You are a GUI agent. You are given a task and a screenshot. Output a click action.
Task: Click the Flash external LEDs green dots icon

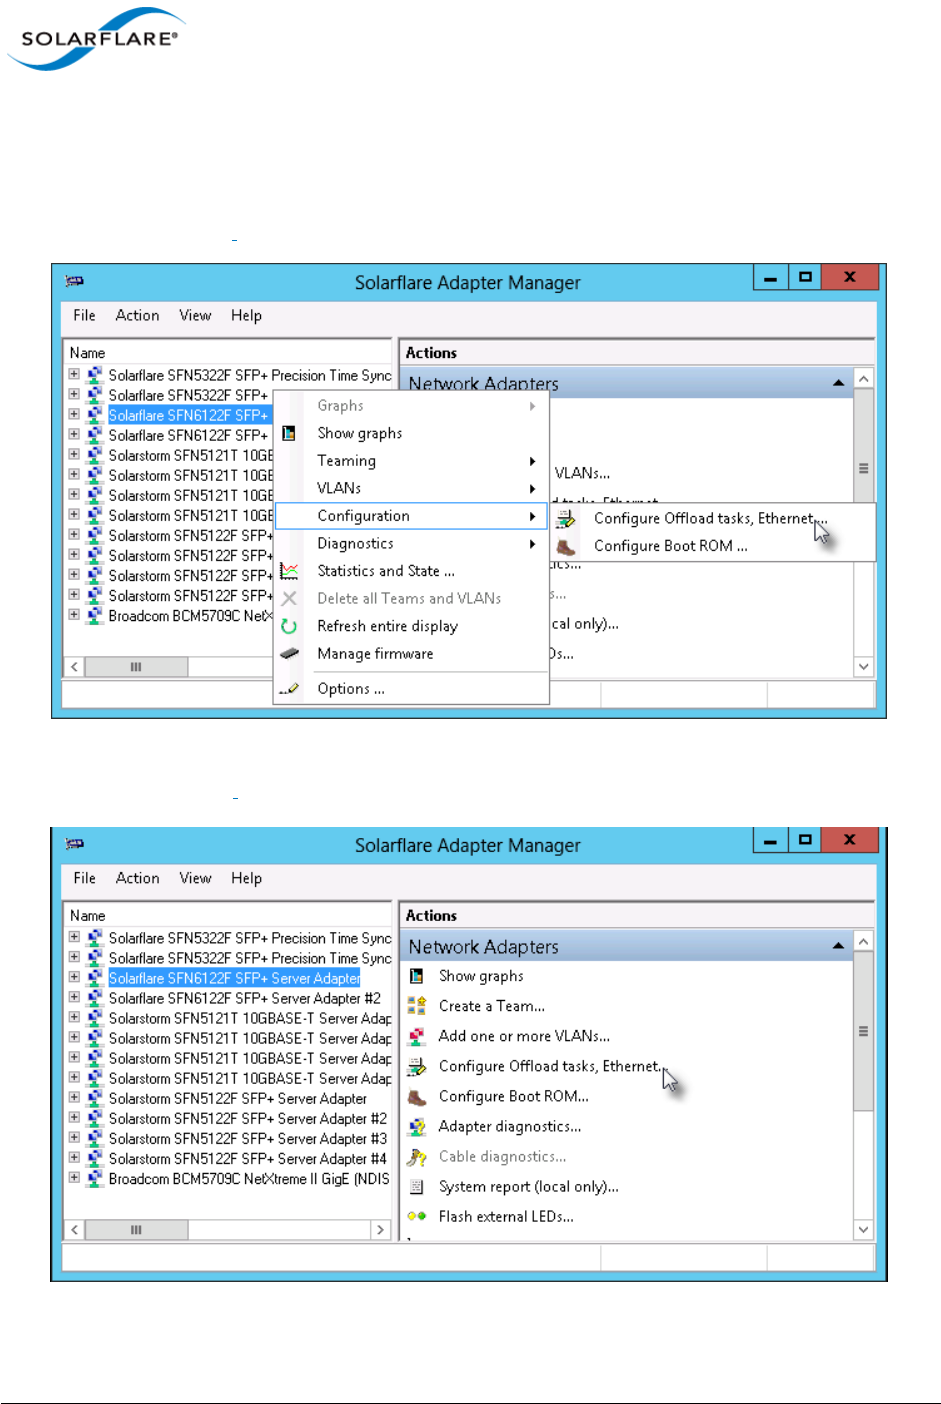pyautogui.click(x=417, y=1217)
